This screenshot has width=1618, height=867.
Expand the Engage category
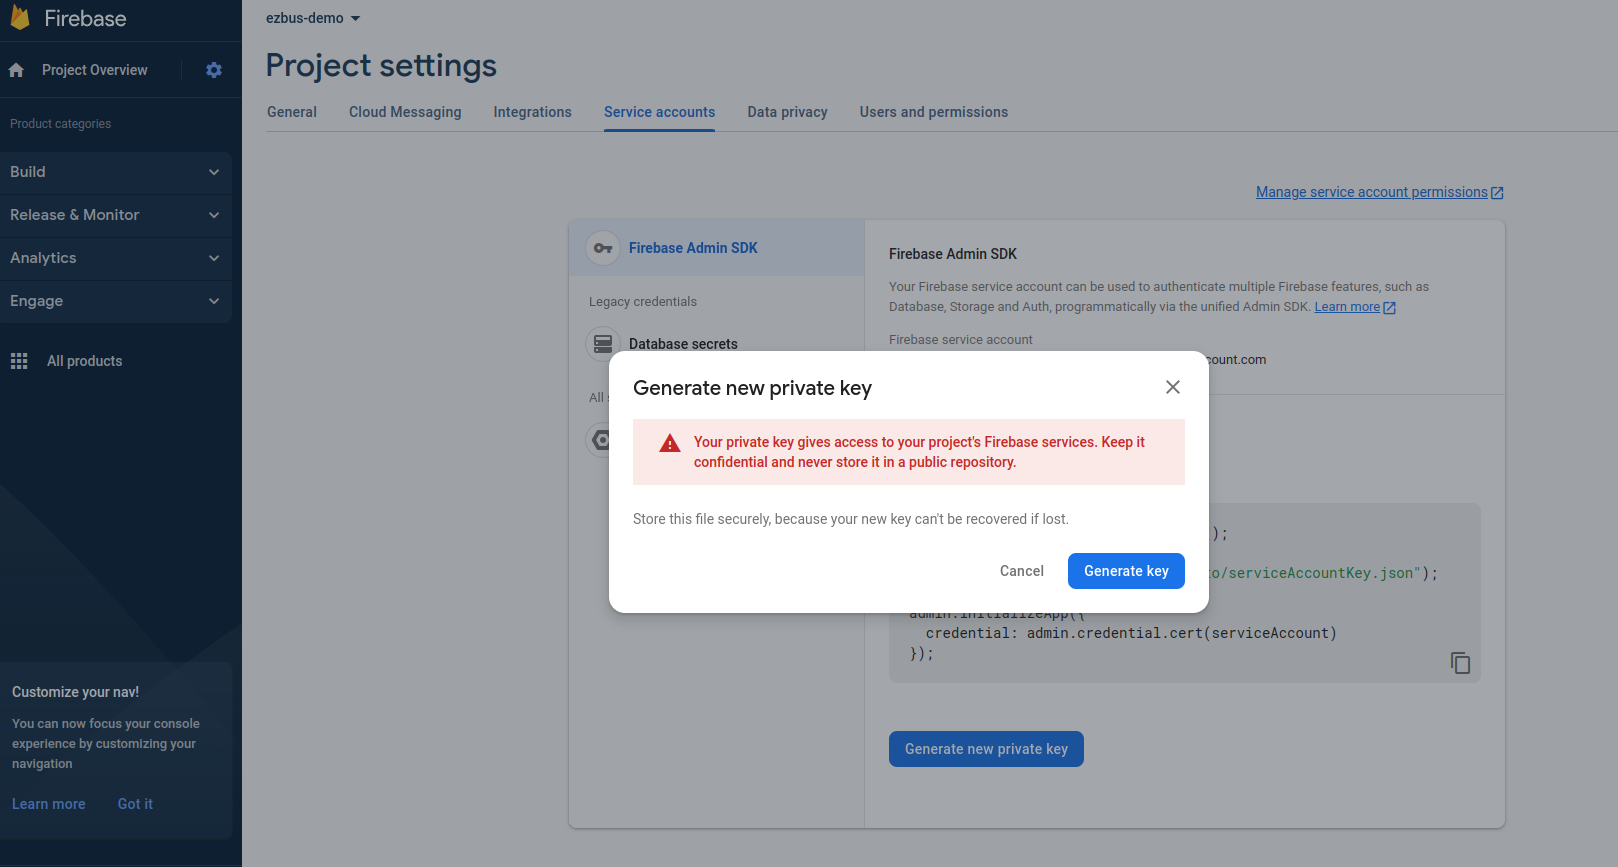(x=116, y=301)
